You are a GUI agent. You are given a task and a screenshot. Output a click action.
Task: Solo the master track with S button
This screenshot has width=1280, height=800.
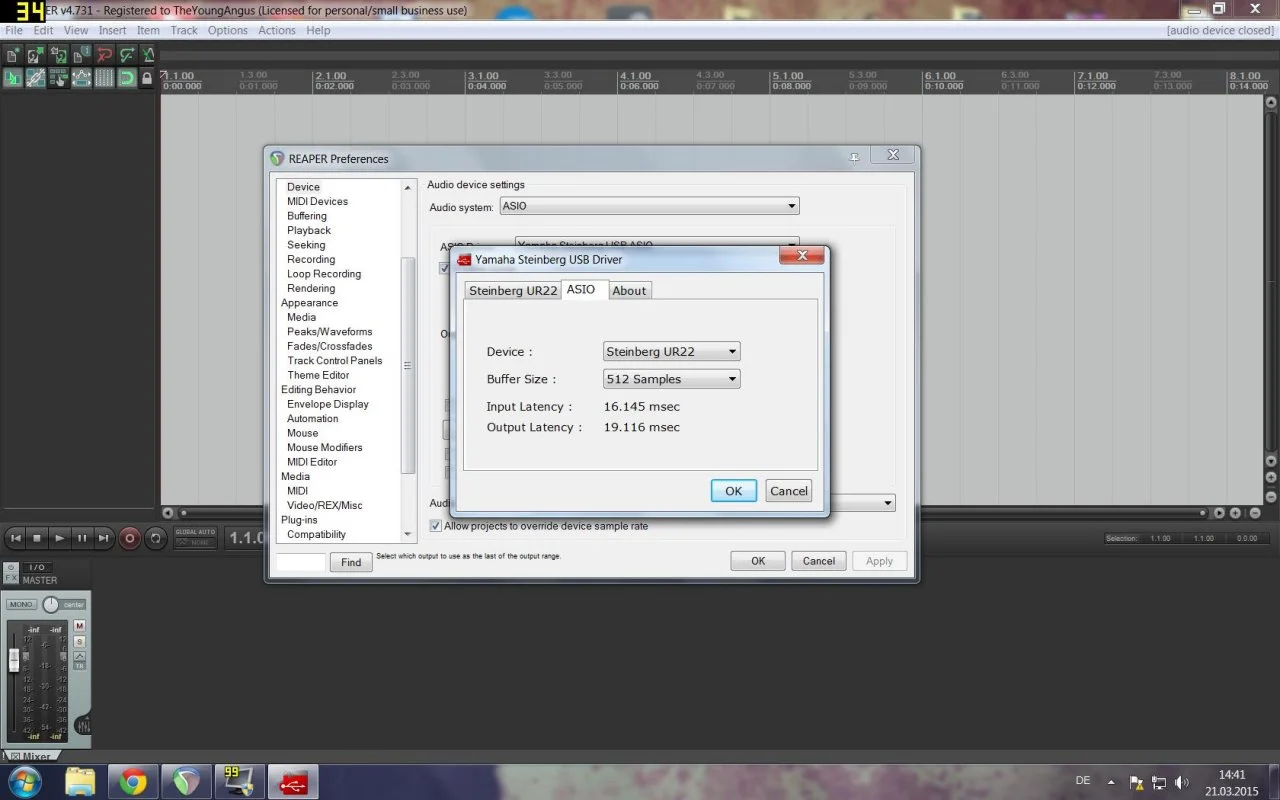(x=80, y=641)
